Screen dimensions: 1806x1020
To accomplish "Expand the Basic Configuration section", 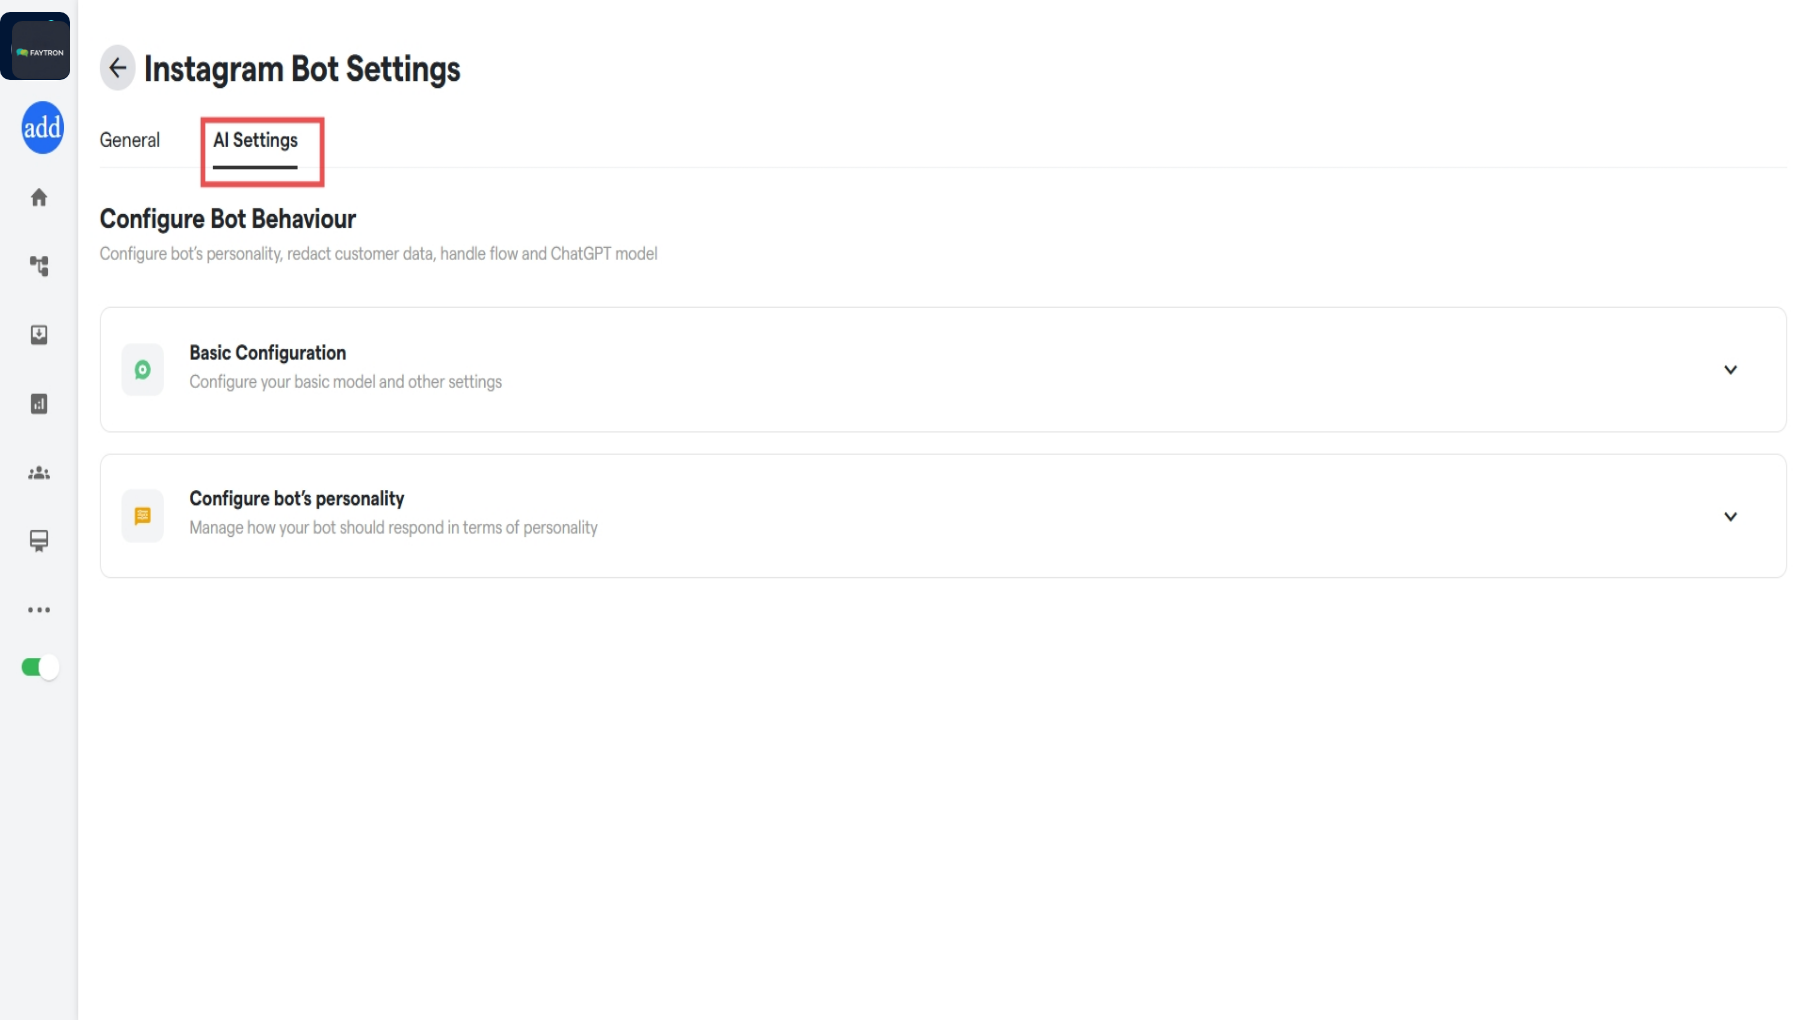I will click(1731, 369).
